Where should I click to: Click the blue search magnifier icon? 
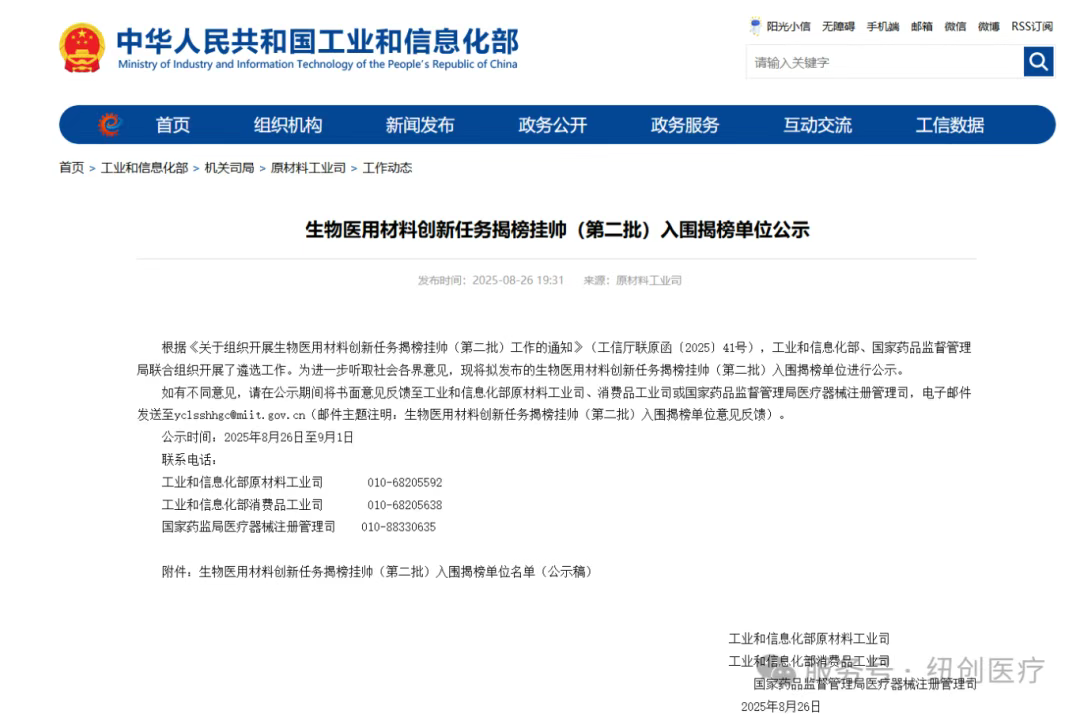[x=1038, y=62]
